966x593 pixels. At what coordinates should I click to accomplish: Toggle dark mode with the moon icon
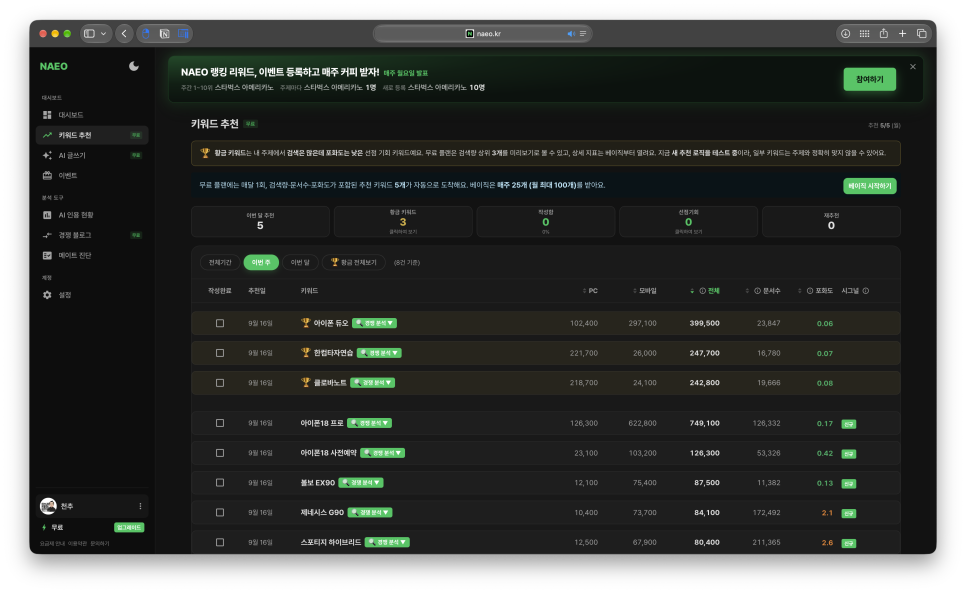[134, 66]
